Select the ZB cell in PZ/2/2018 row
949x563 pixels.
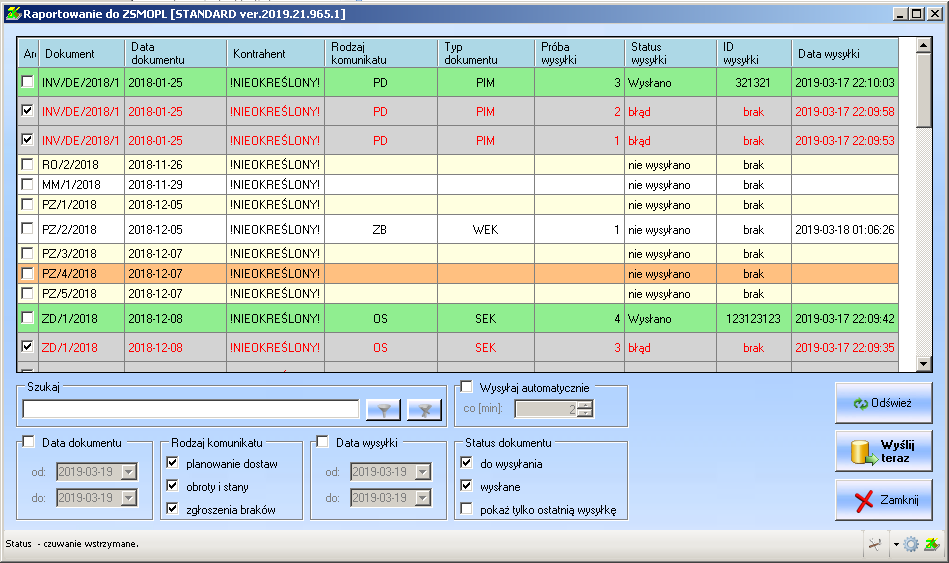coord(381,229)
